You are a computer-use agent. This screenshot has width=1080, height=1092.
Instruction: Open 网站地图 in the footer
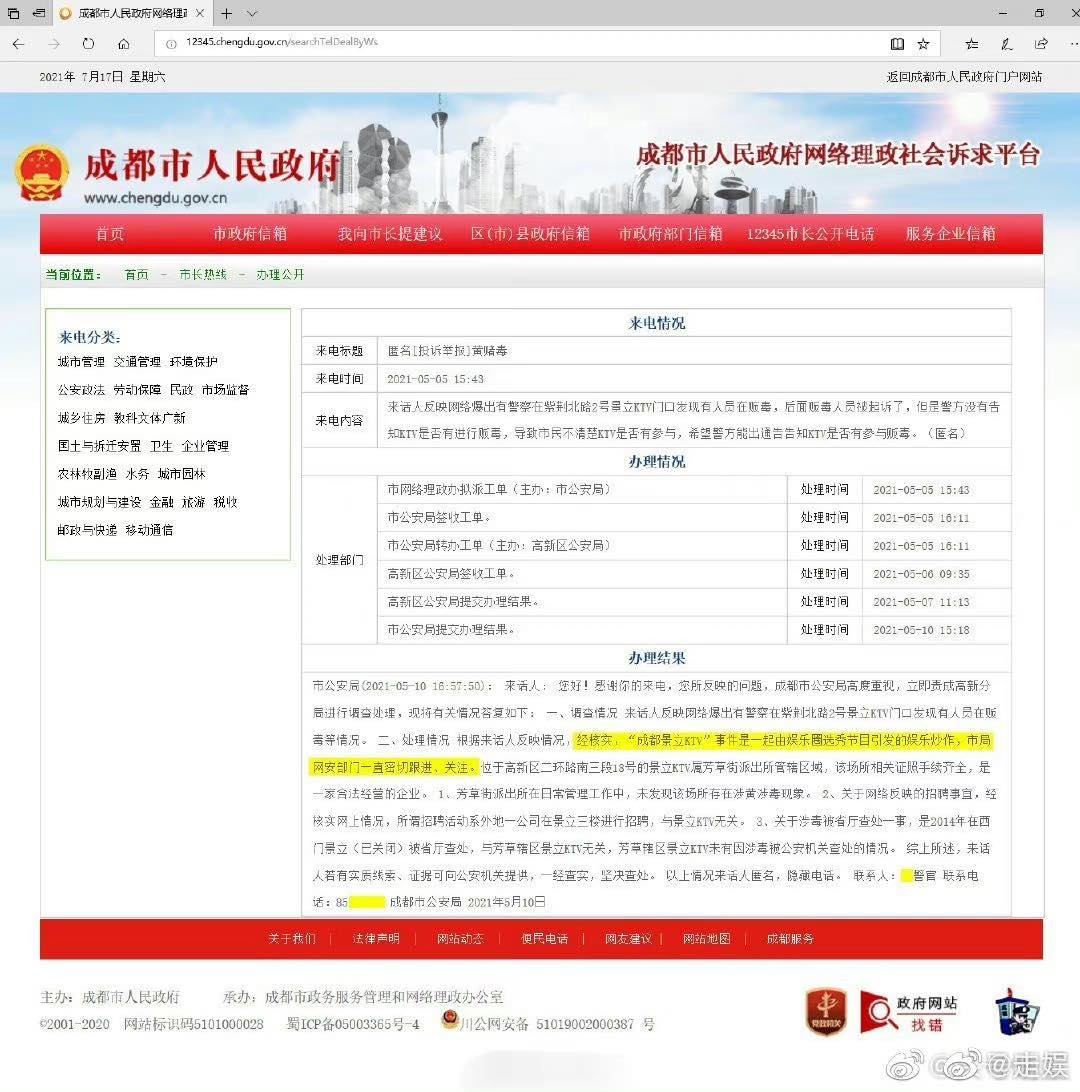point(706,939)
